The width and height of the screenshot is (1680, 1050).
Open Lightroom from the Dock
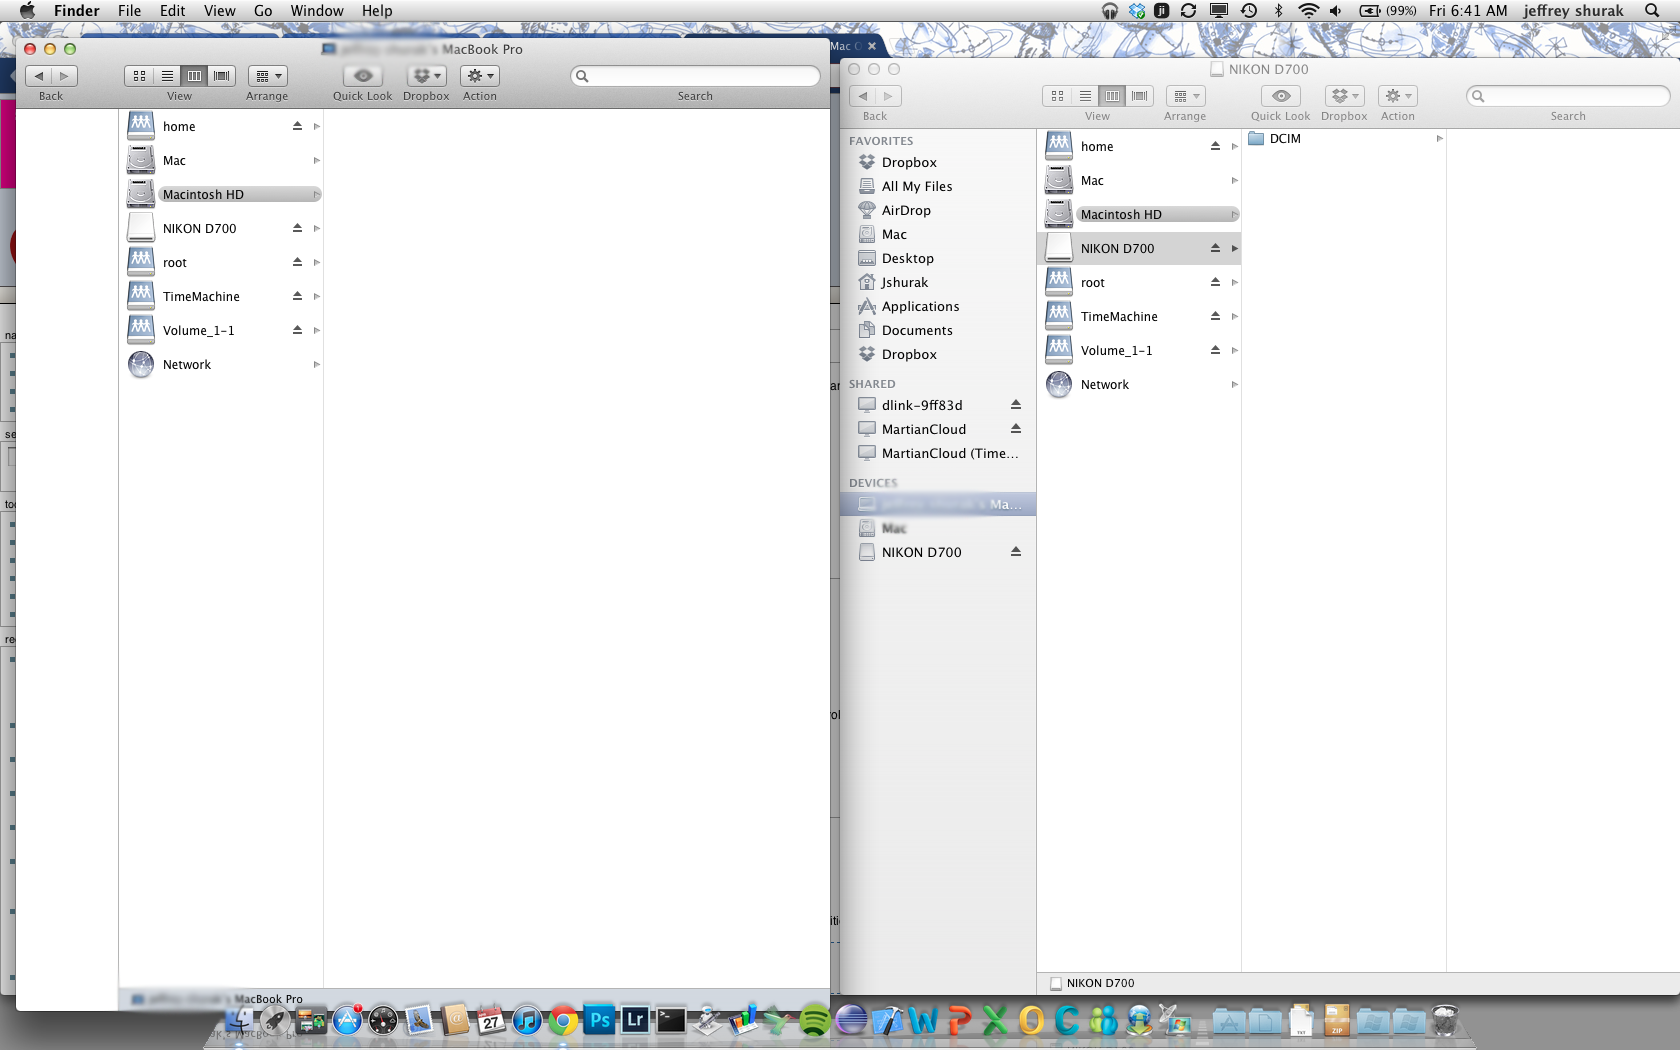tap(635, 1020)
